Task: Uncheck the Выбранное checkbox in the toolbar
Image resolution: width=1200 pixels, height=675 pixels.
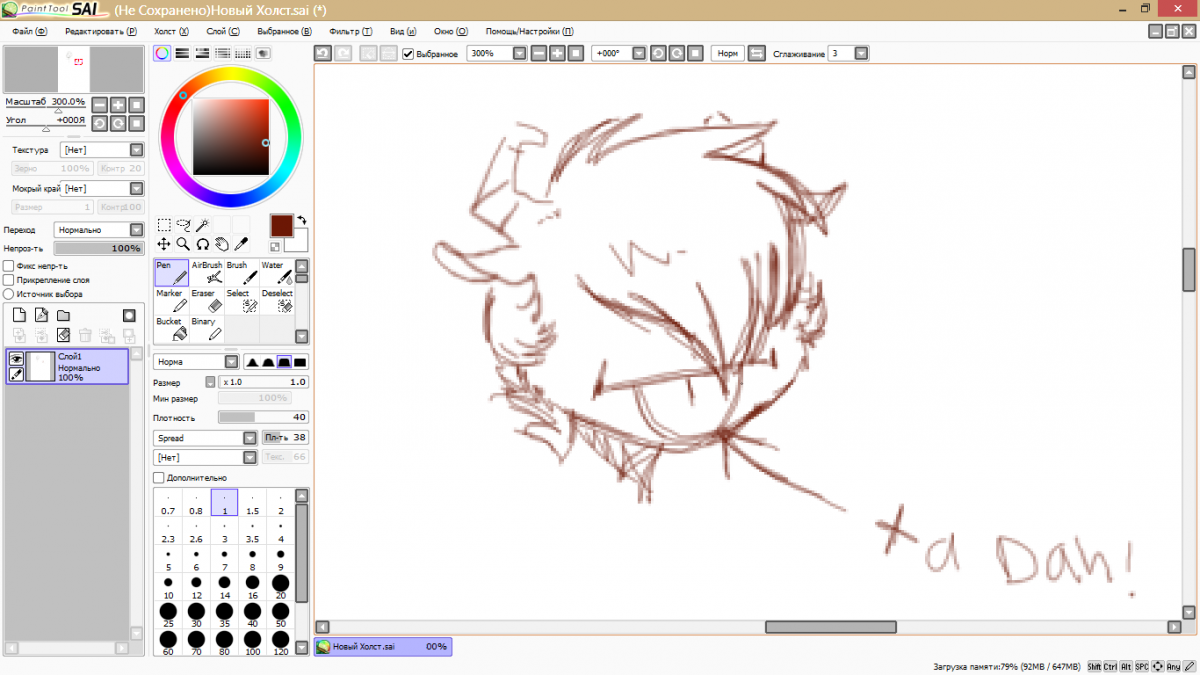Action: [x=408, y=53]
